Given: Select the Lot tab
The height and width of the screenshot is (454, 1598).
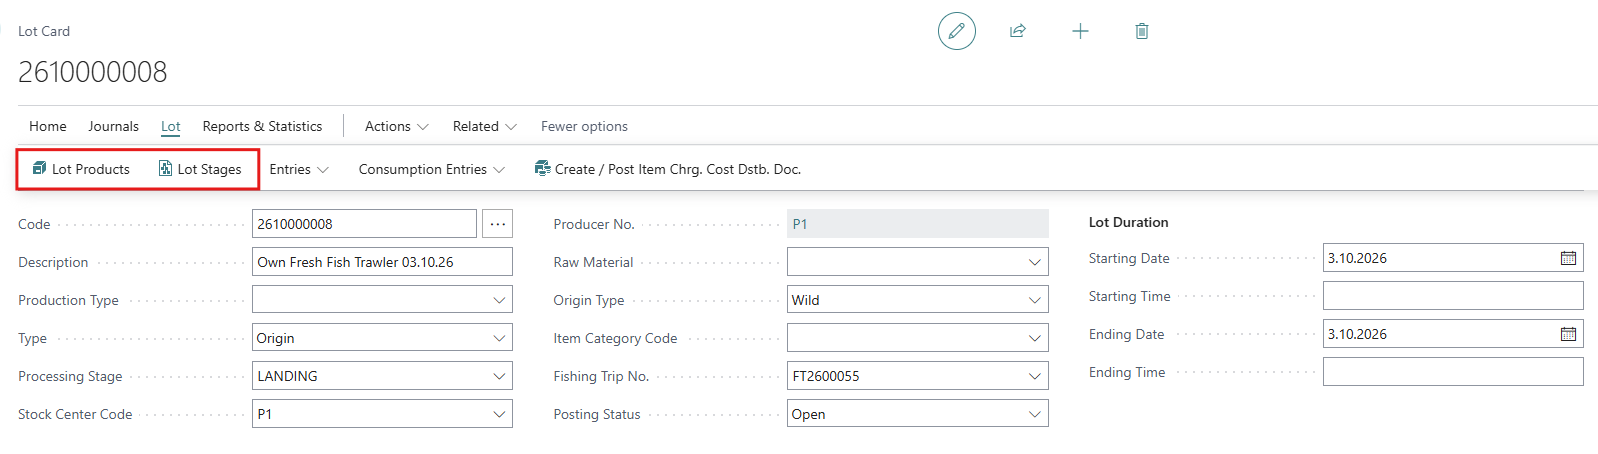Looking at the screenshot, I should [171, 126].
